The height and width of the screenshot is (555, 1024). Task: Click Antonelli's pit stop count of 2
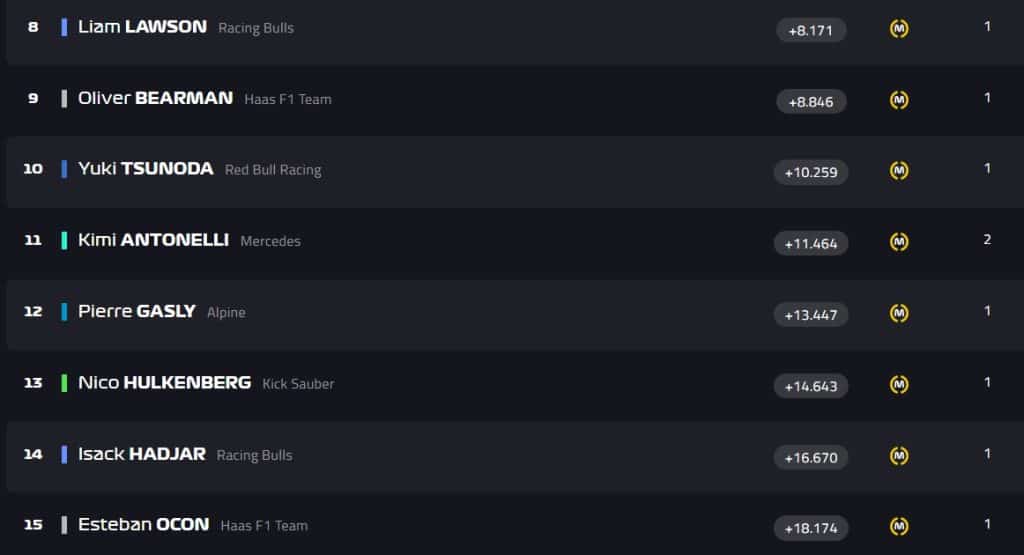tap(987, 240)
